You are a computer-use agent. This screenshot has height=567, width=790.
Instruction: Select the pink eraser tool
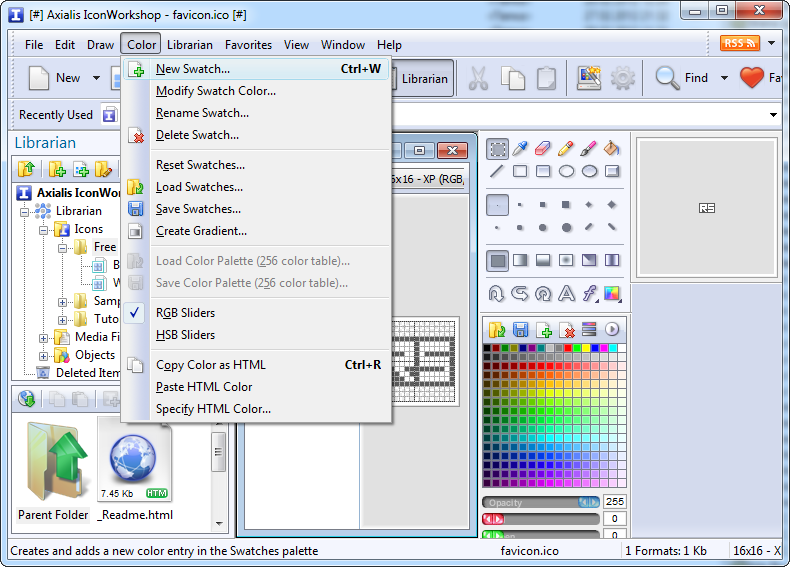(543, 149)
